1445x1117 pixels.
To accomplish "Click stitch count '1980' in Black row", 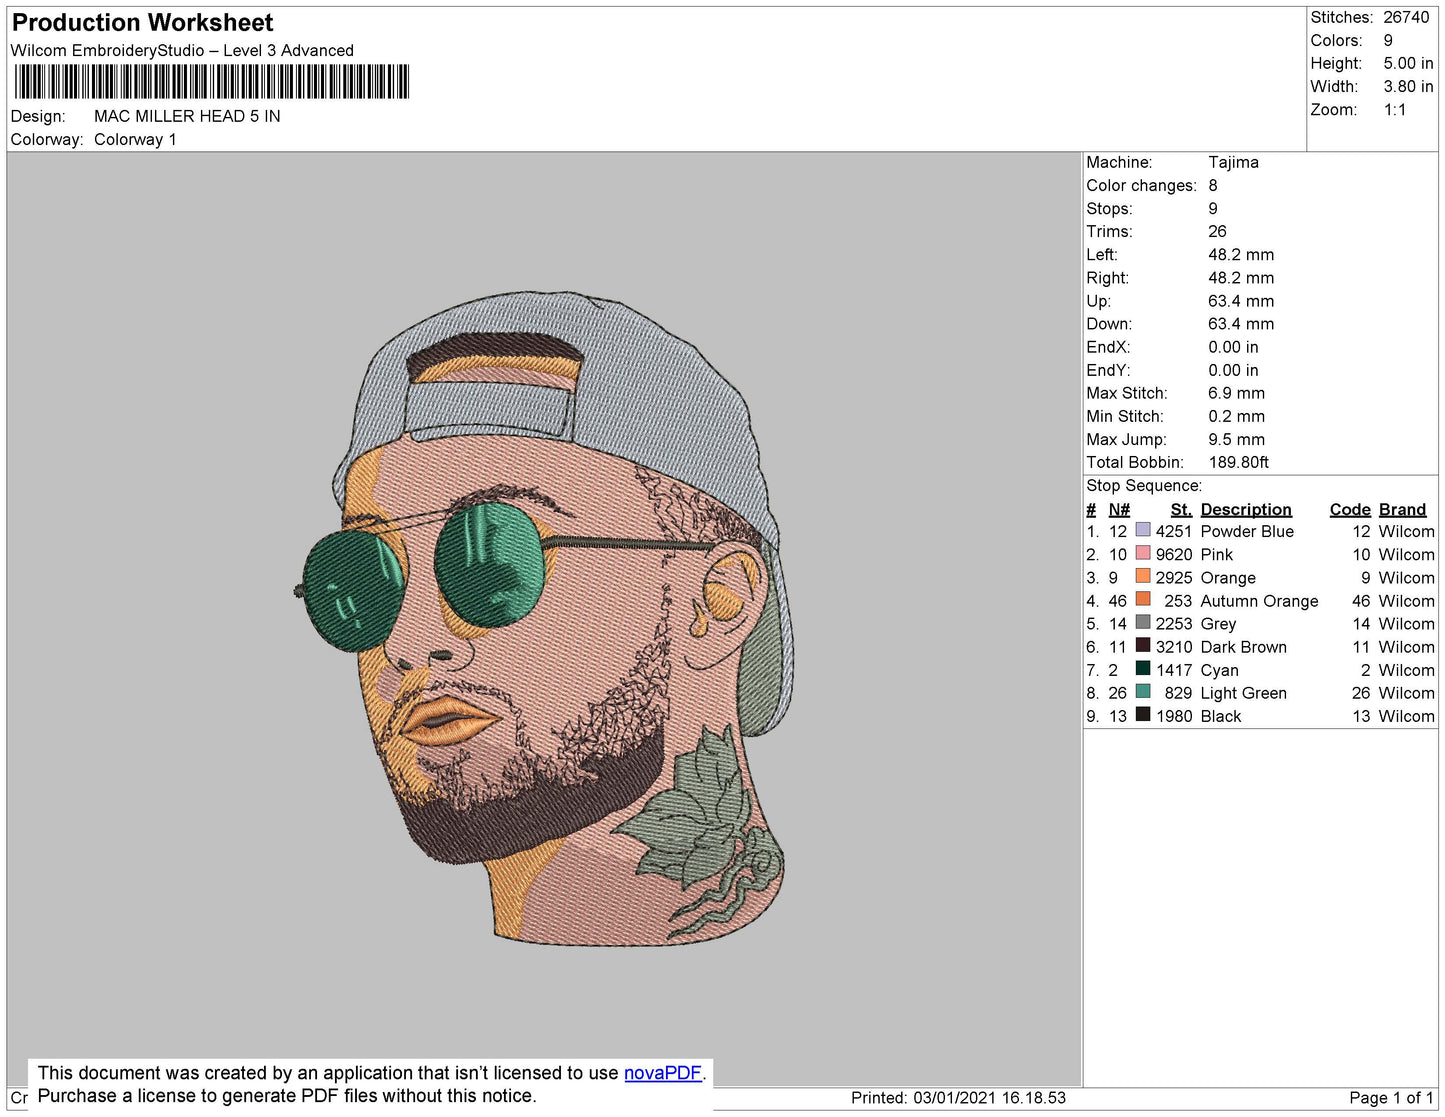I will pyautogui.click(x=1174, y=716).
